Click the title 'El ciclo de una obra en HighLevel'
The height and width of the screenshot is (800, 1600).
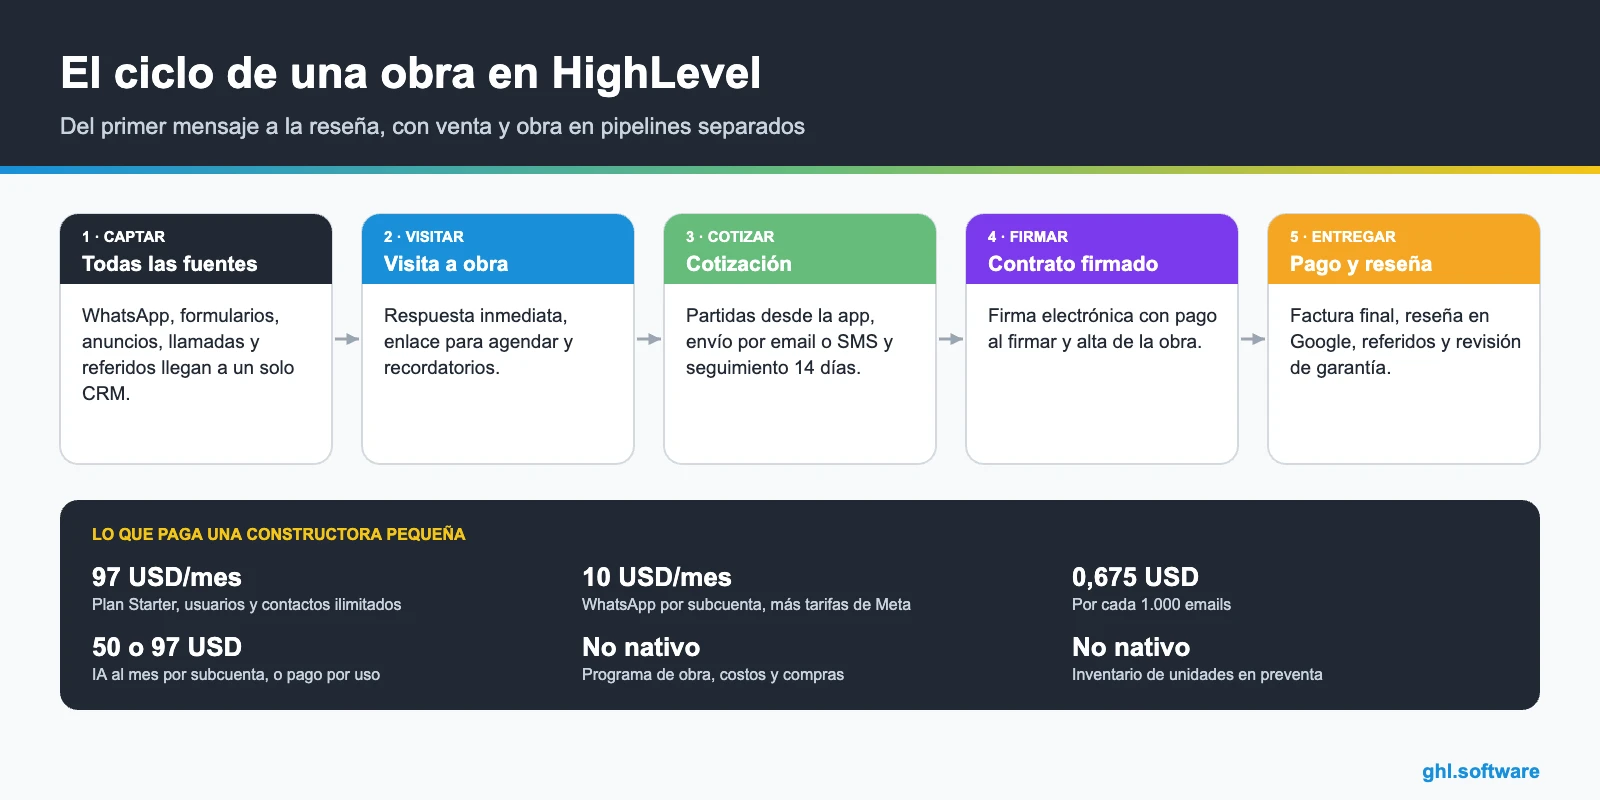point(410,73)
